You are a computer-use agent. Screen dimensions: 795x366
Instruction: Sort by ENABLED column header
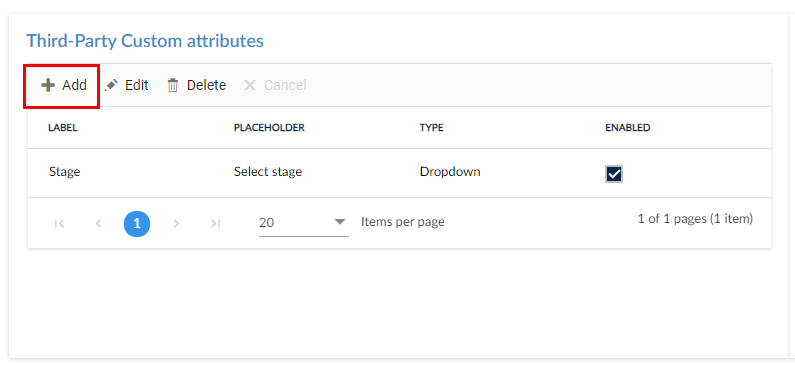click(628, 128)
